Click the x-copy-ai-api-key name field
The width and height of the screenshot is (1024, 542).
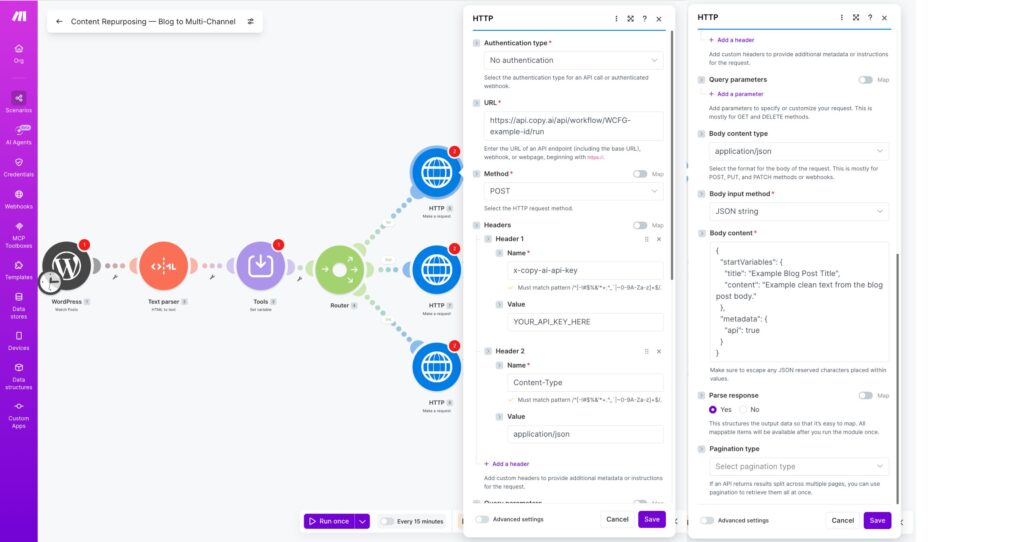coord(585,270)
